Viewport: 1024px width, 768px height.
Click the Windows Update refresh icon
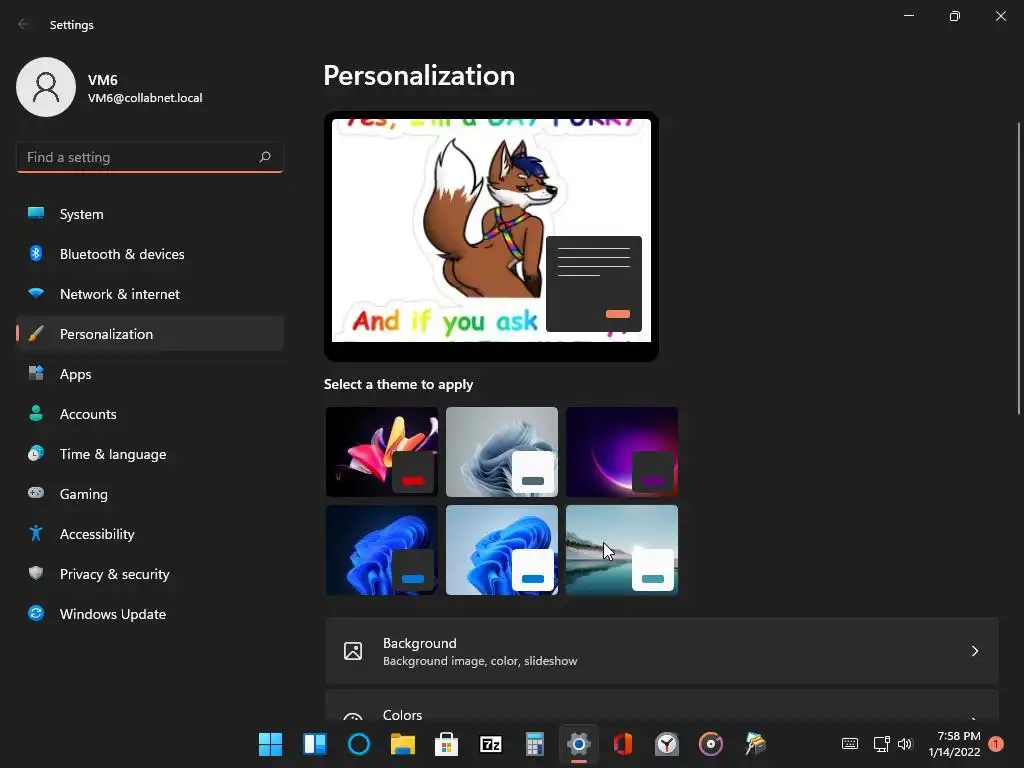(36, 613)
